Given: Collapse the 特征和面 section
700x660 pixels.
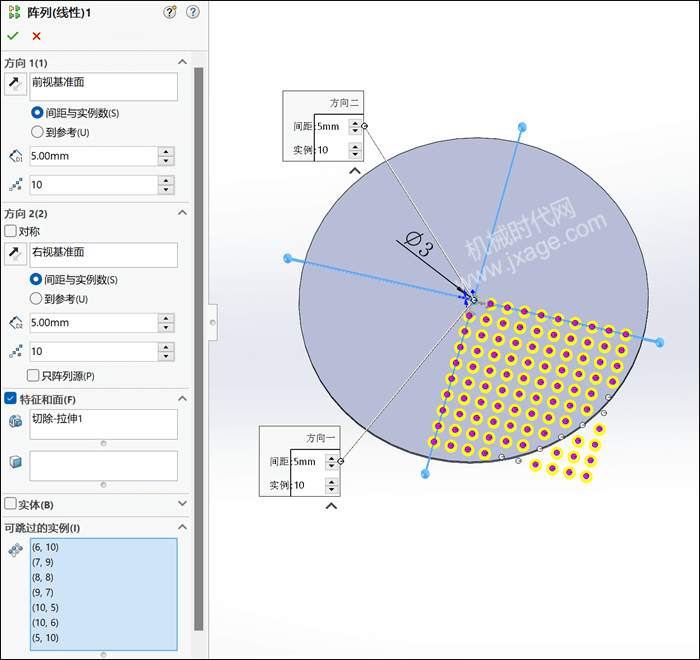Looking at the screenshot, I should (183, 398).
